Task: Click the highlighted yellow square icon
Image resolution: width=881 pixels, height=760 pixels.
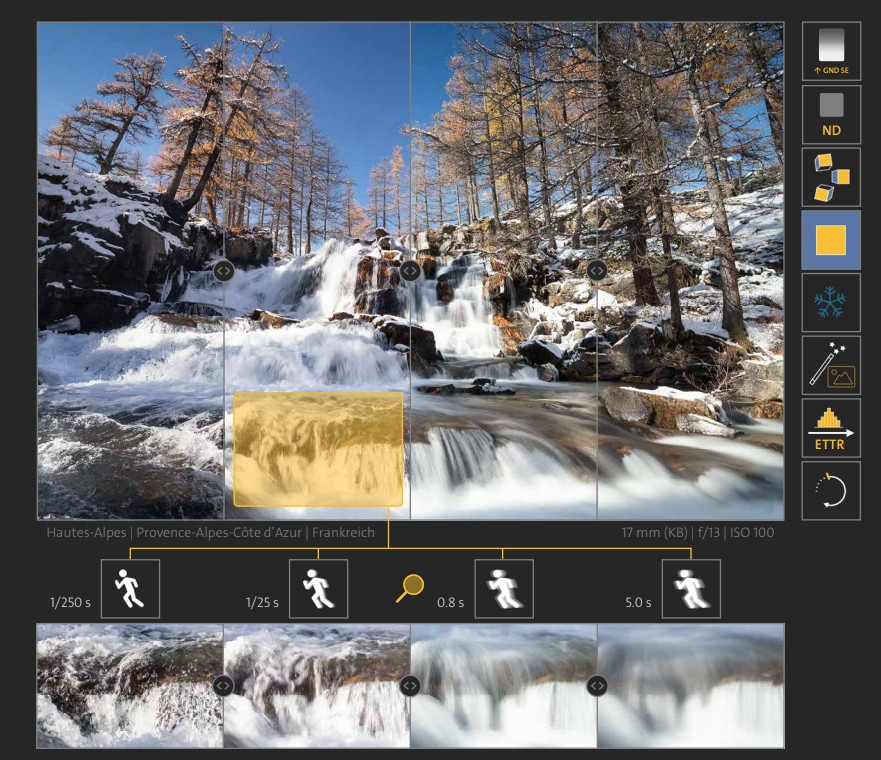Action: pos(831,240)
